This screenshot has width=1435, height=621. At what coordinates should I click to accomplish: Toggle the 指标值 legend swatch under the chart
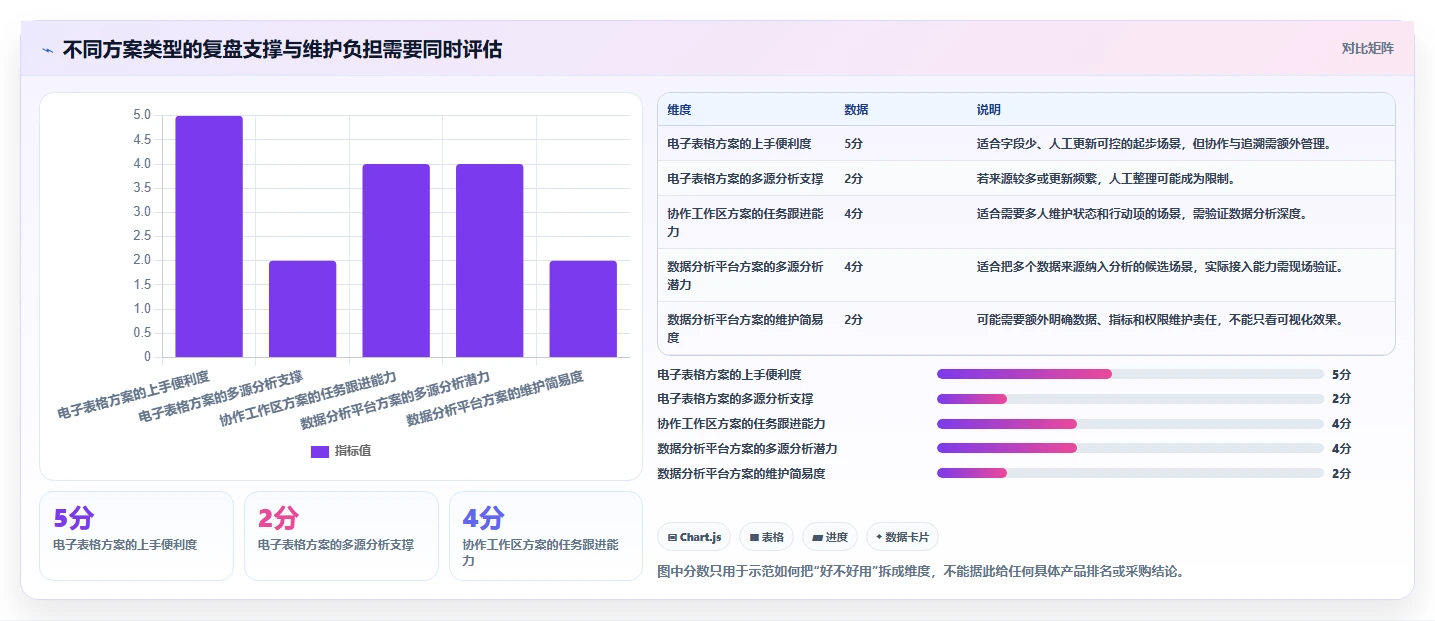click(320, 451)
